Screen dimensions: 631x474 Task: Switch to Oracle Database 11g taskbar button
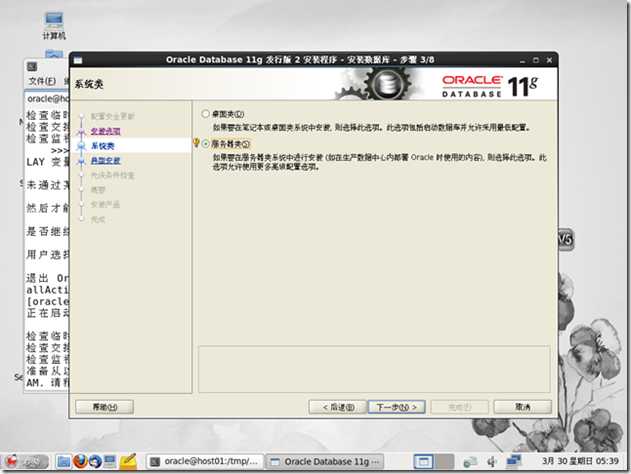(324, 462)
